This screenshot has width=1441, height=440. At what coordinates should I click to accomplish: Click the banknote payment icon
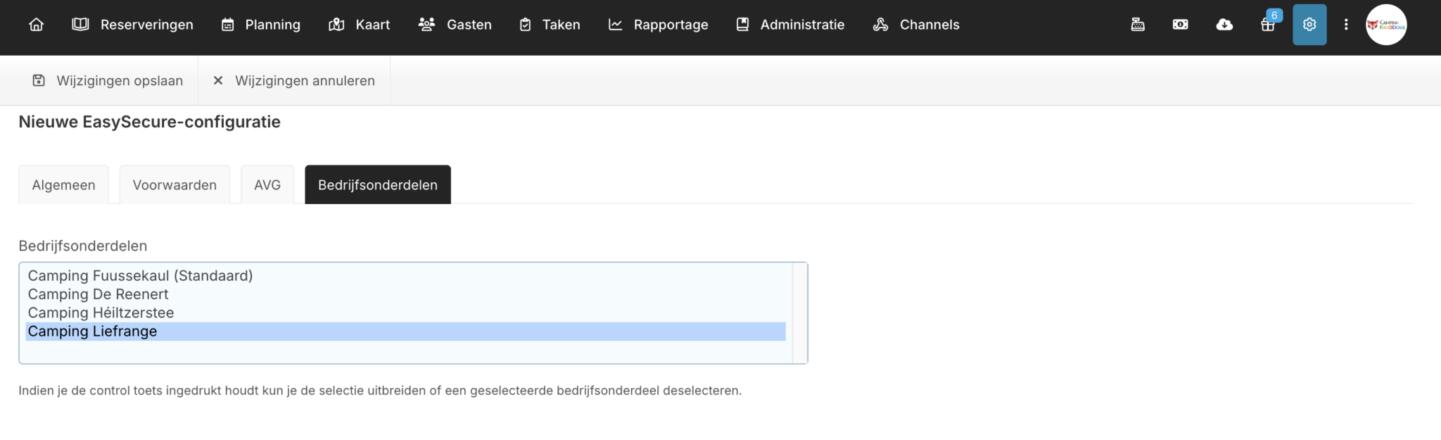pos(1180,25)
